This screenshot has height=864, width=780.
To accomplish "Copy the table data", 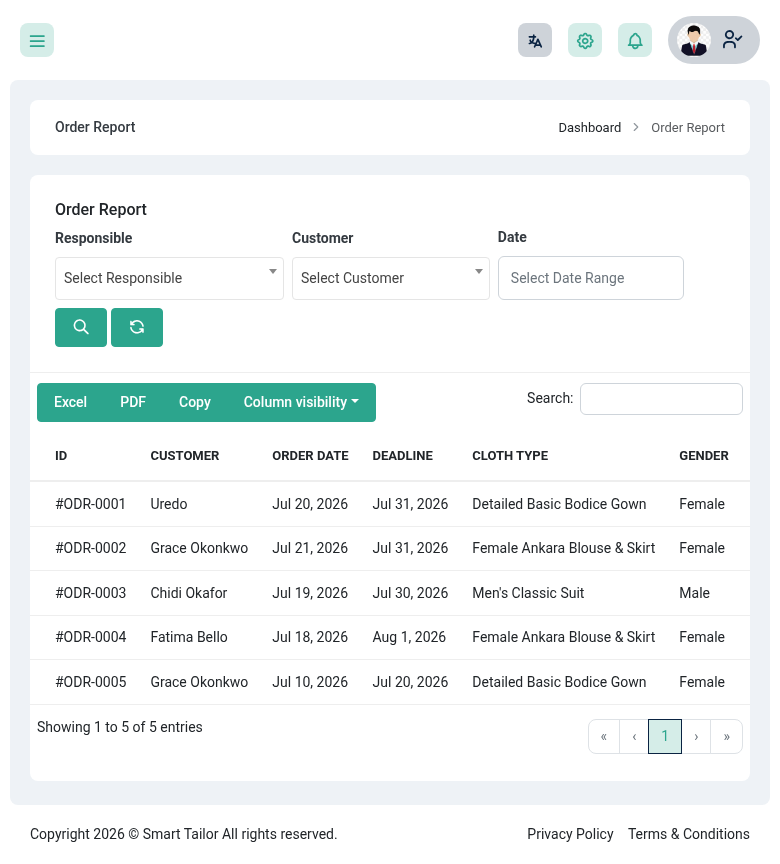I will coord(194,402).
